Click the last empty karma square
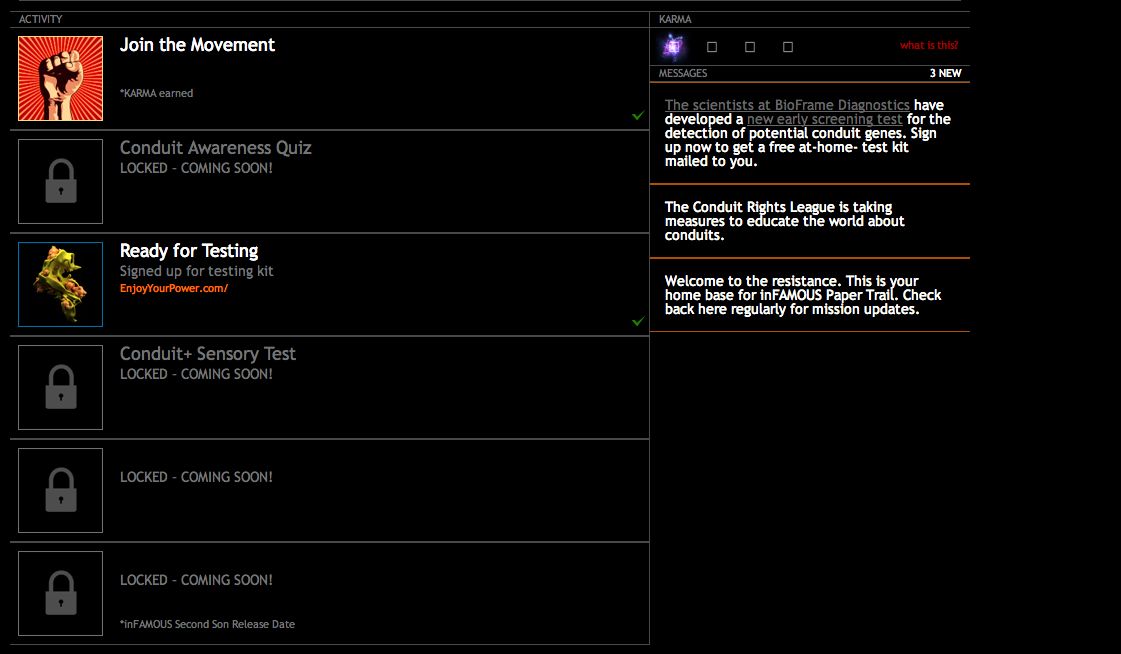The height and width of the screenshot is (654, 1121). point(788,47)
